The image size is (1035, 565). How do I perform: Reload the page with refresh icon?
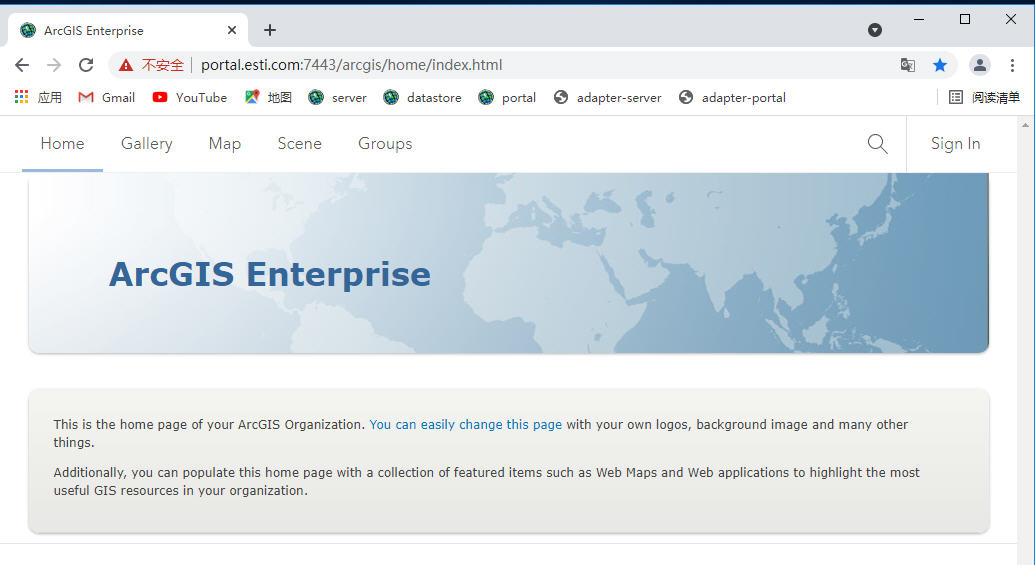(x=86, y=65)
